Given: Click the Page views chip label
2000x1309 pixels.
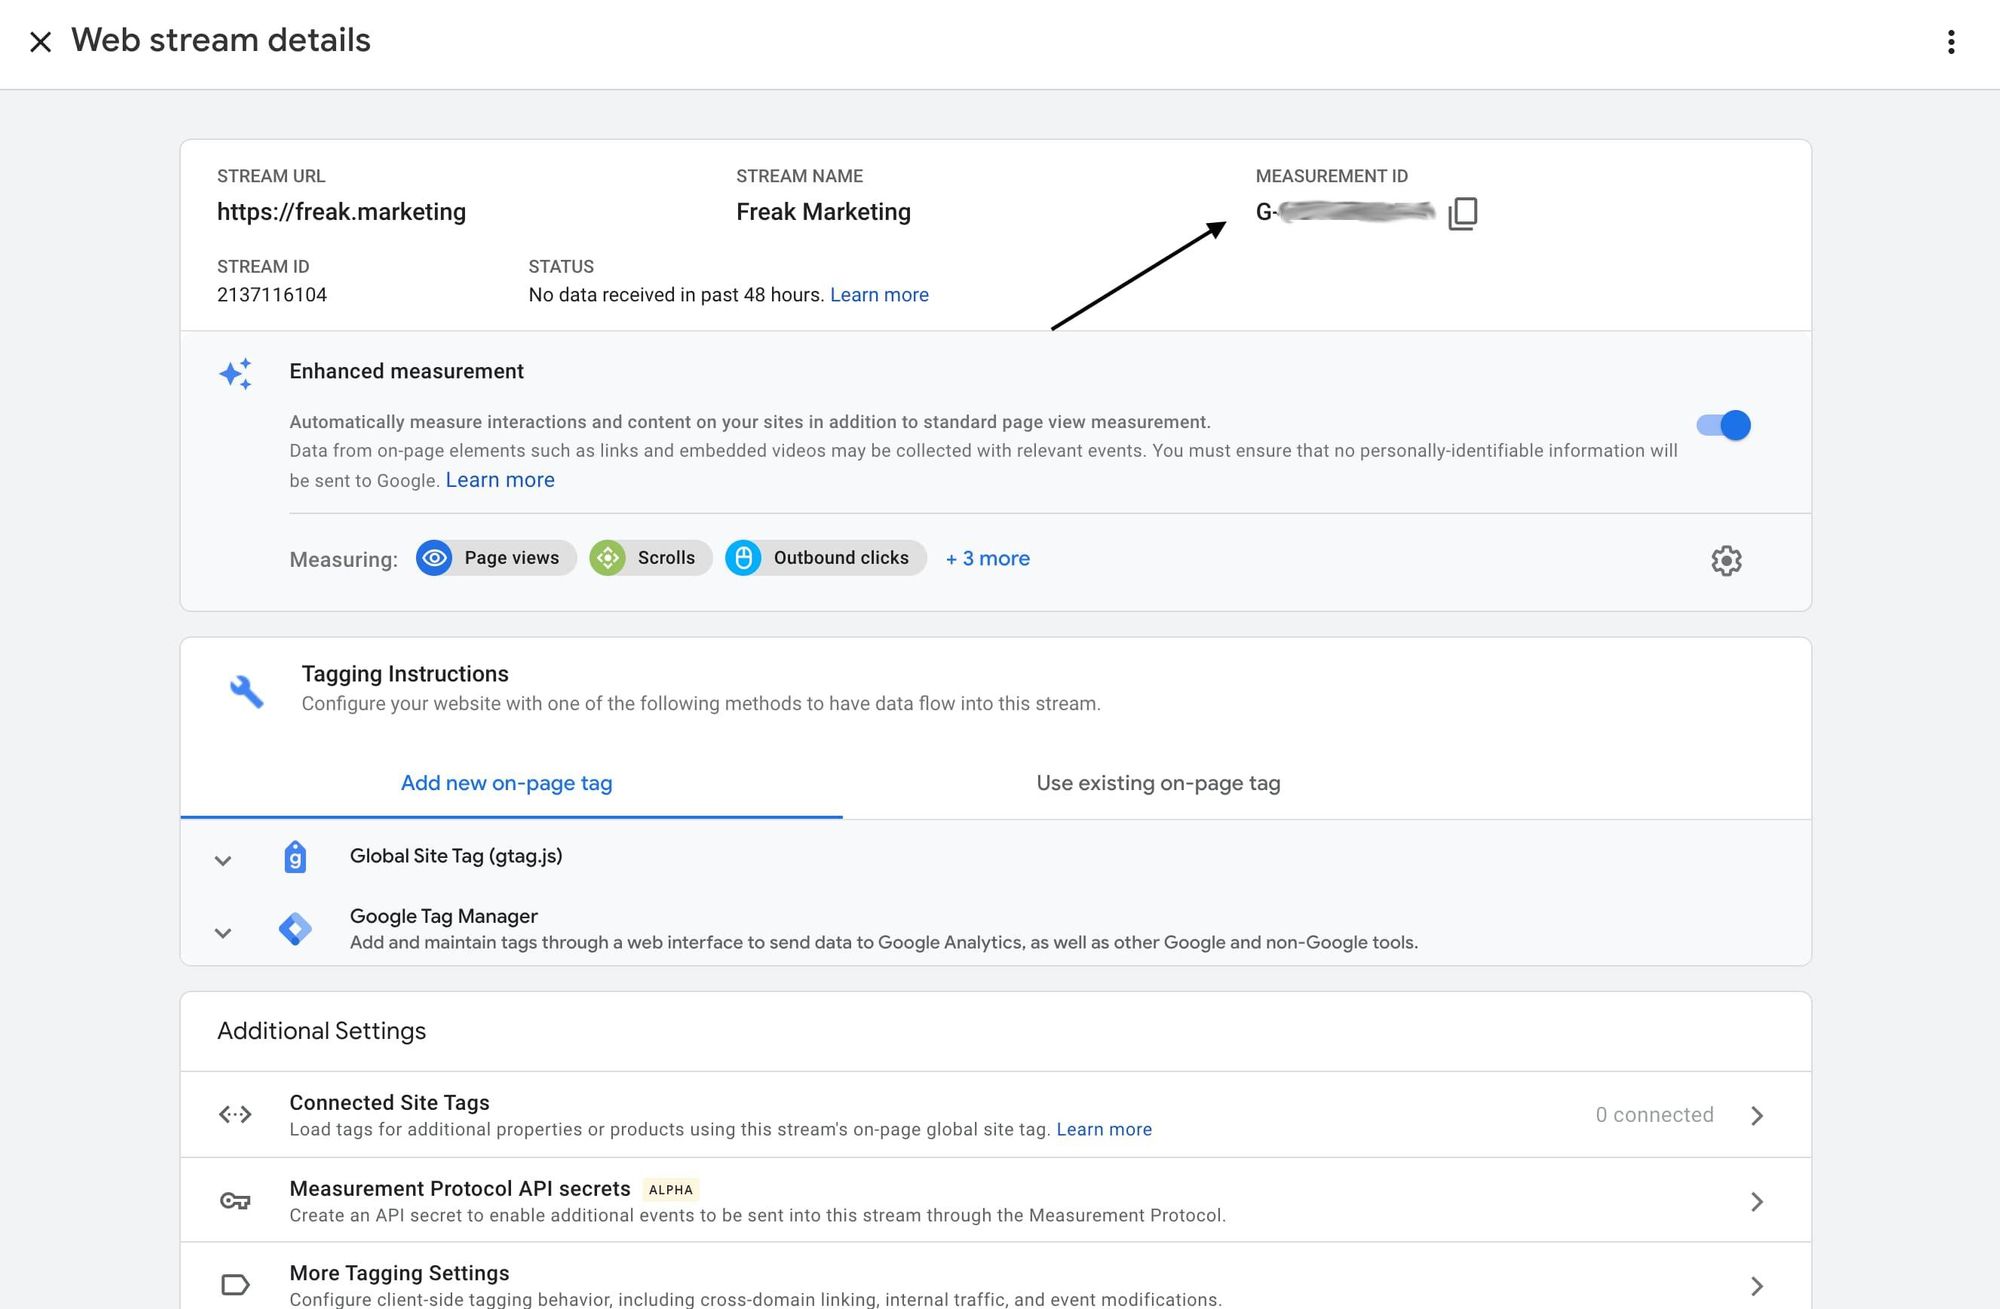Looking at the screenshot, I should (511, 558).
